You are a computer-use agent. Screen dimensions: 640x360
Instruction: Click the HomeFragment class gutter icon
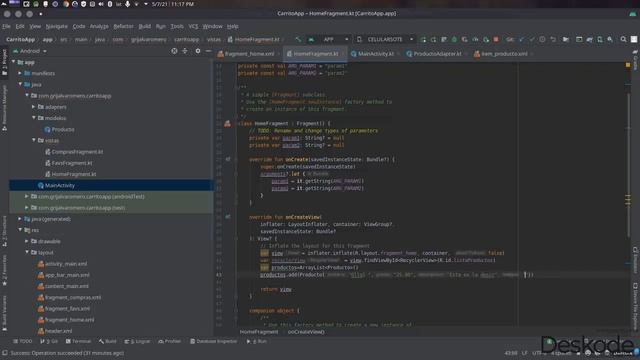pyautogui.click(x=227, y=124)
